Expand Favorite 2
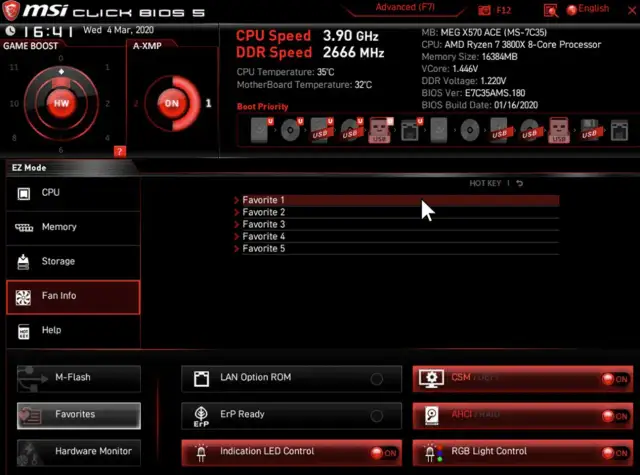This screenshot has height=475, width=640. [x=396, y=212]
